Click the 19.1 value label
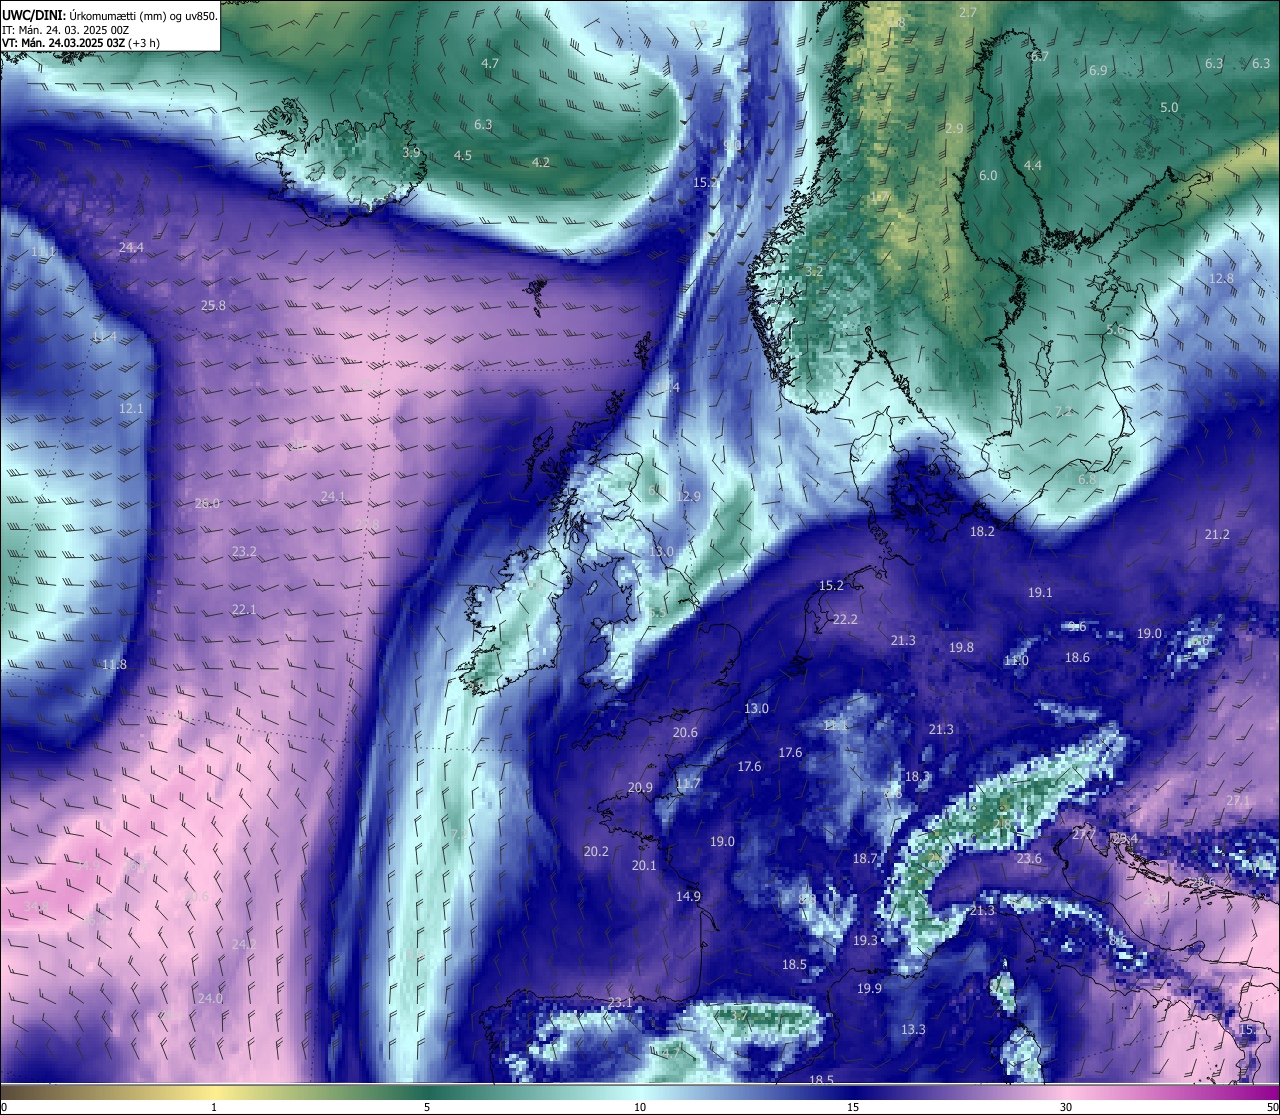This screenshot has height=1115, width=1280. 1040,593
